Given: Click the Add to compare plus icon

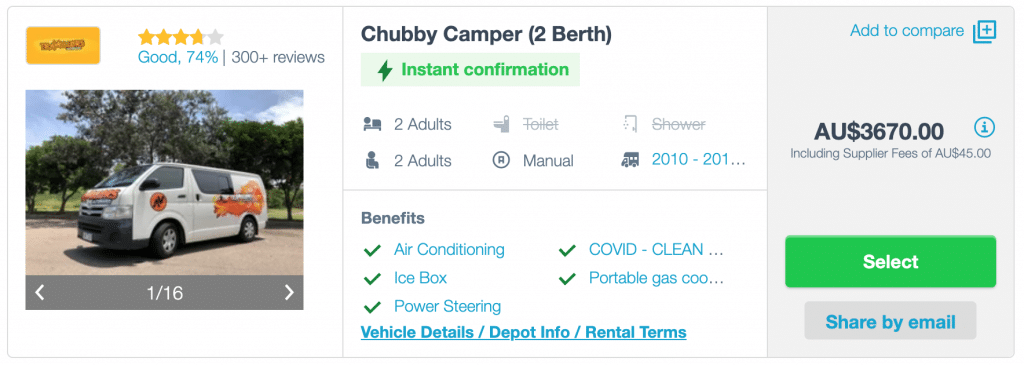Looking at the screenshot, I should pos(985,31).
